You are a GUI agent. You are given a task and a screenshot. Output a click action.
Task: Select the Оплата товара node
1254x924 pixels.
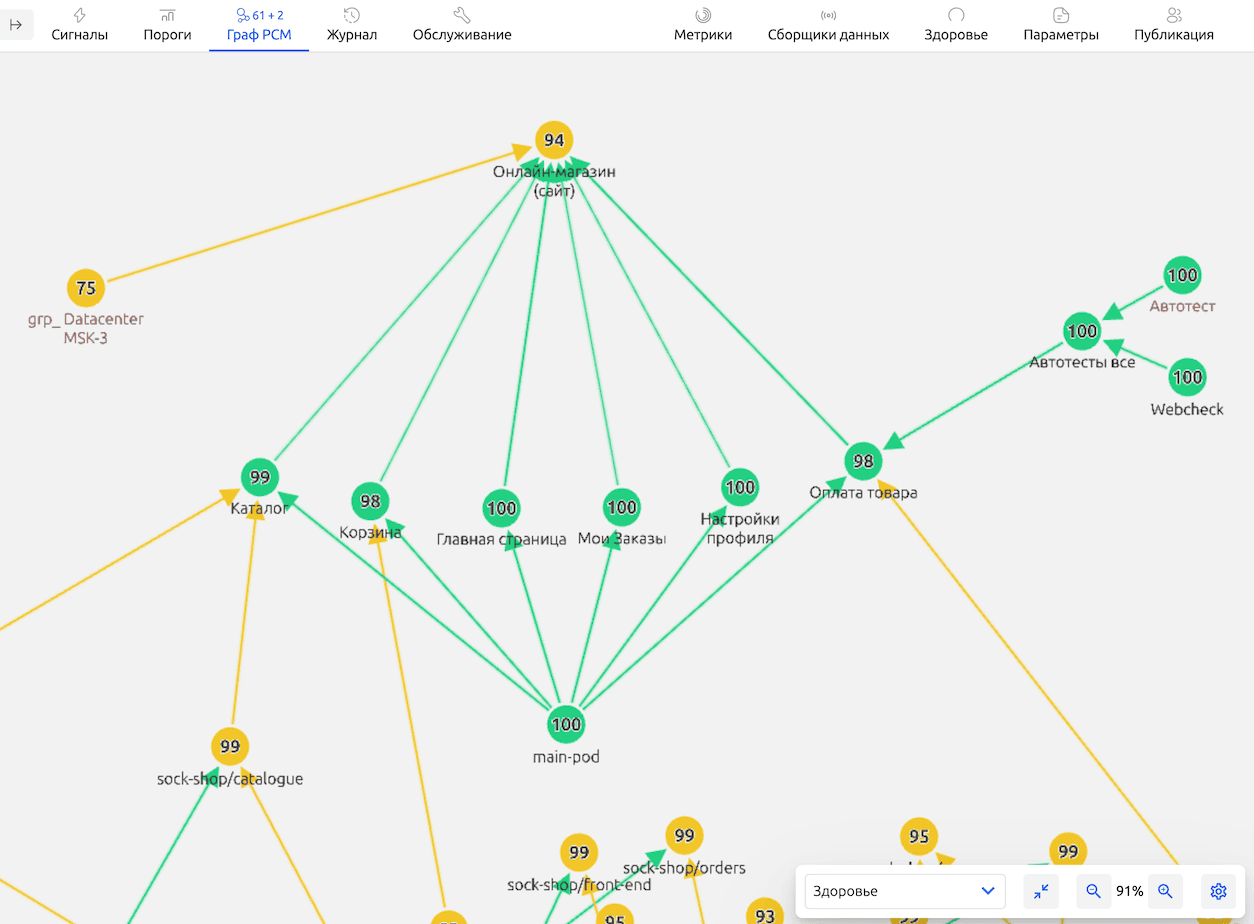863,461
